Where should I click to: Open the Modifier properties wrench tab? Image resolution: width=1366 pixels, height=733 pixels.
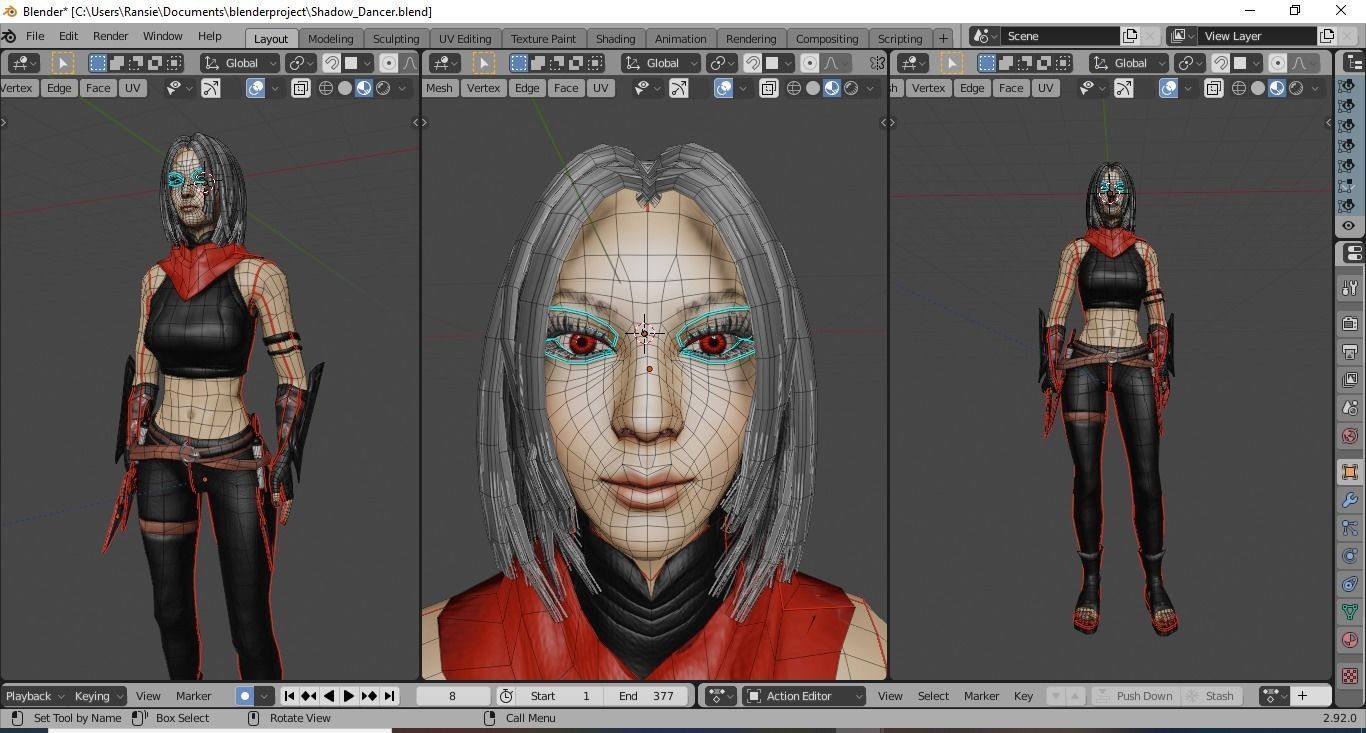point(1350,500)
